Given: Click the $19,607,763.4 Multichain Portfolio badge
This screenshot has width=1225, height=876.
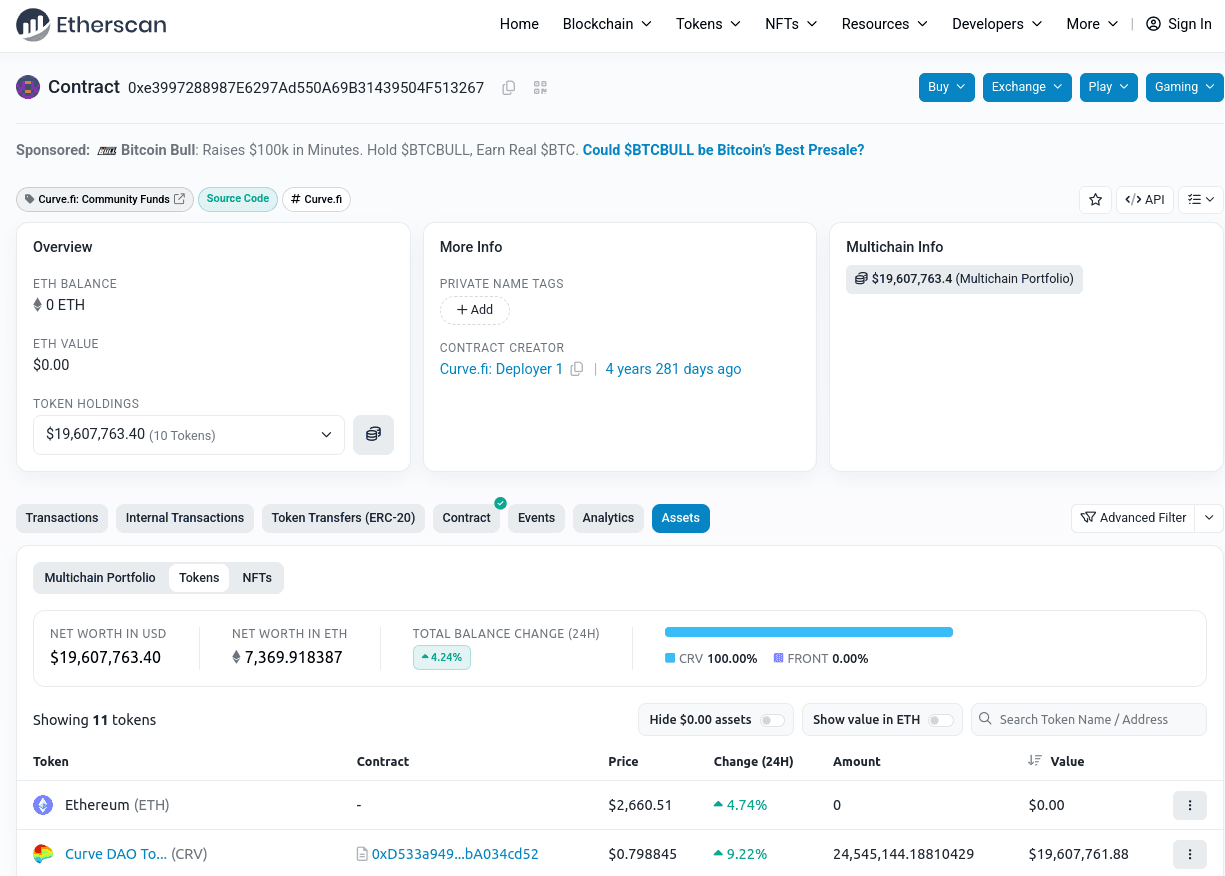Looking at the screenshot, I should coord(964,279).
